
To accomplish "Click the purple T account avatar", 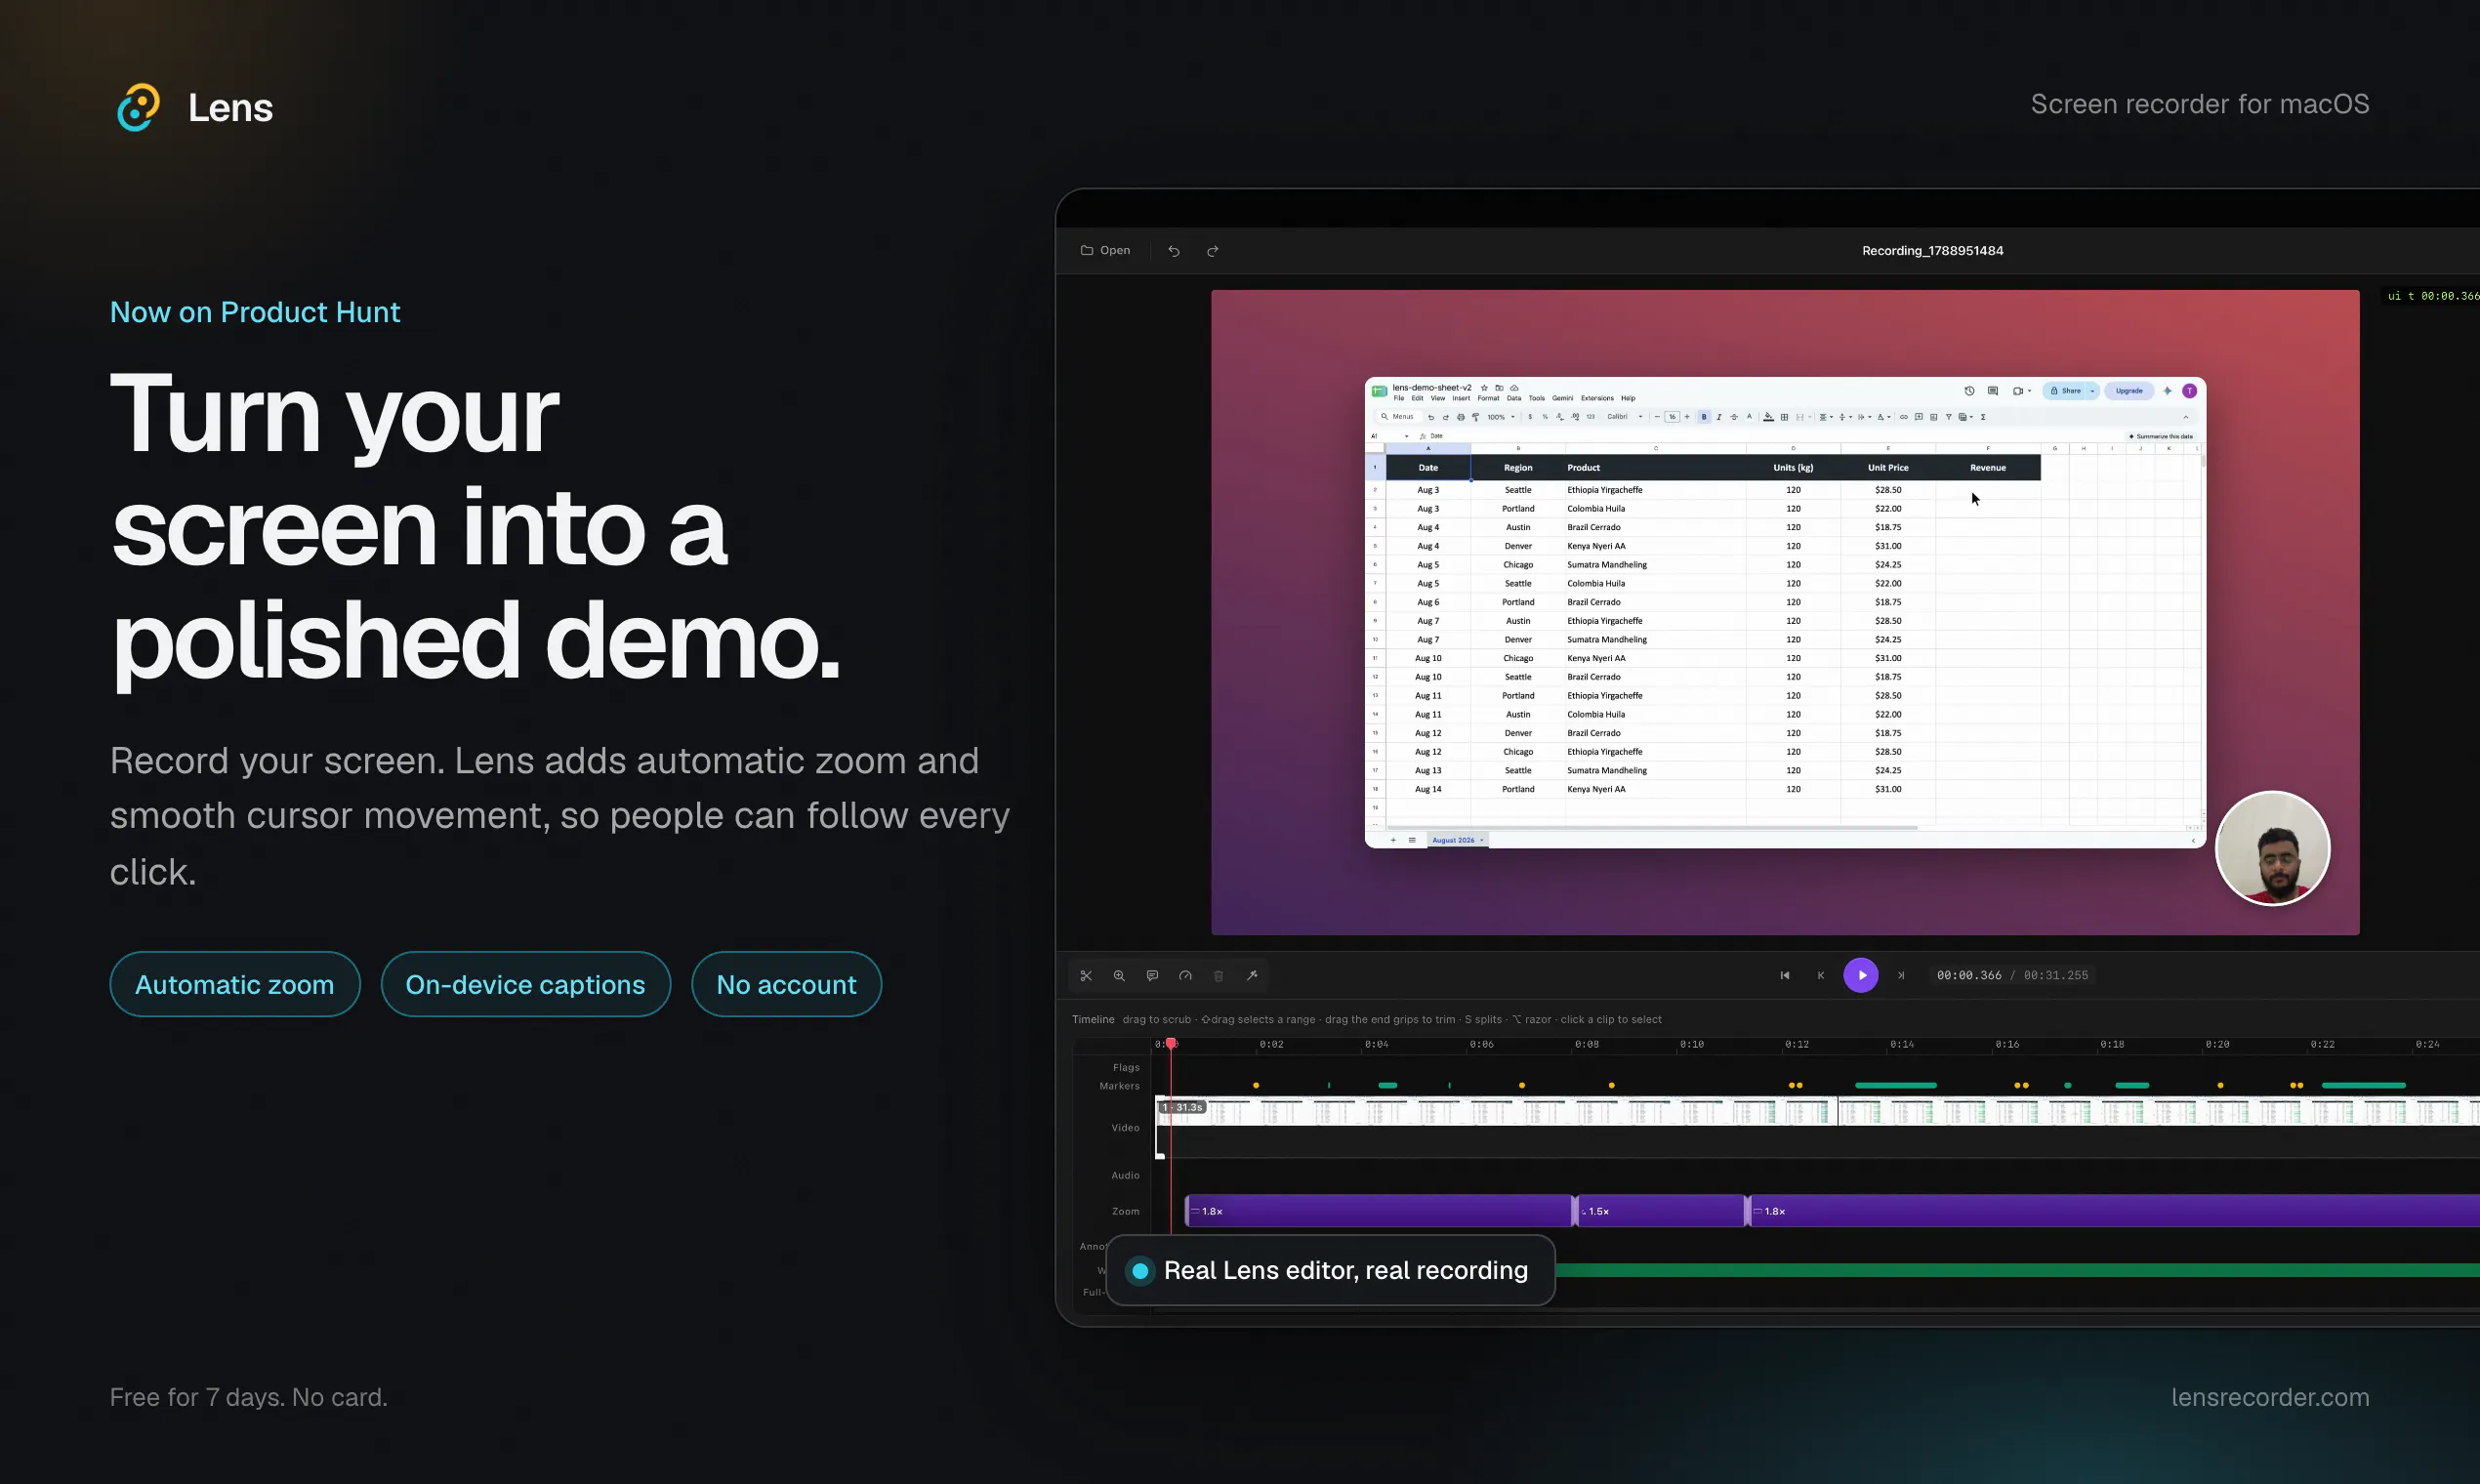I will [x=2189, y=391].
